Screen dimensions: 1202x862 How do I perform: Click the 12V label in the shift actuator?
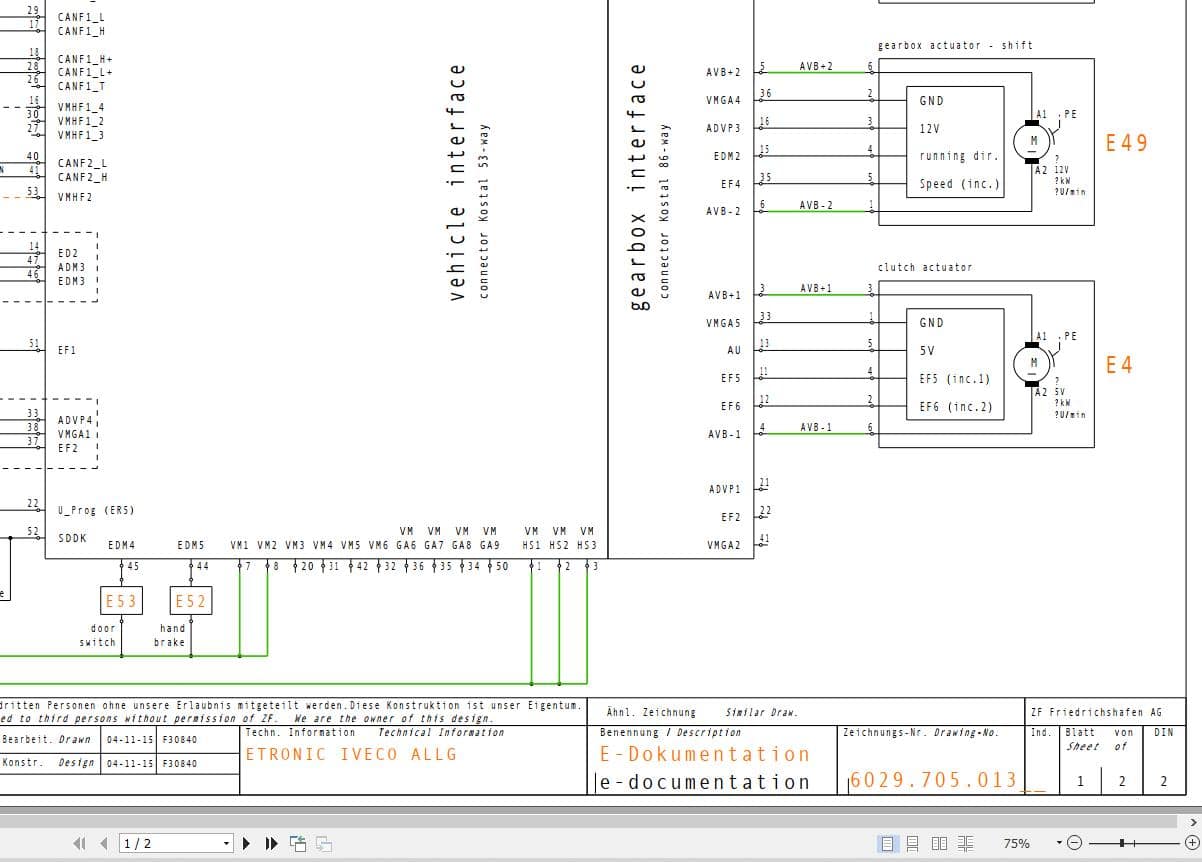[929, 128]
